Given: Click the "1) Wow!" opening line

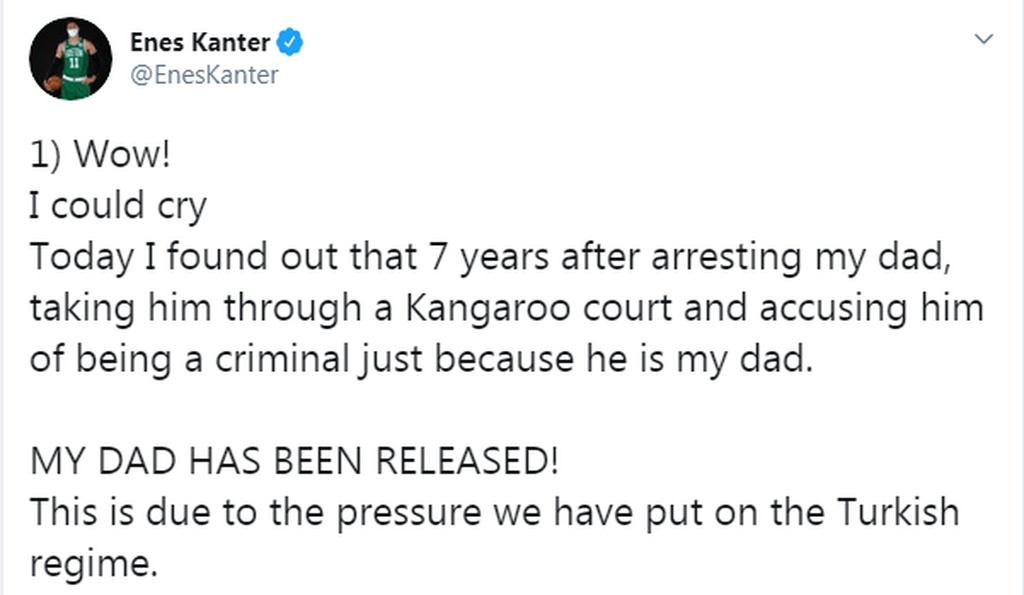Looking at the screenshot, I should pos(97,157).
